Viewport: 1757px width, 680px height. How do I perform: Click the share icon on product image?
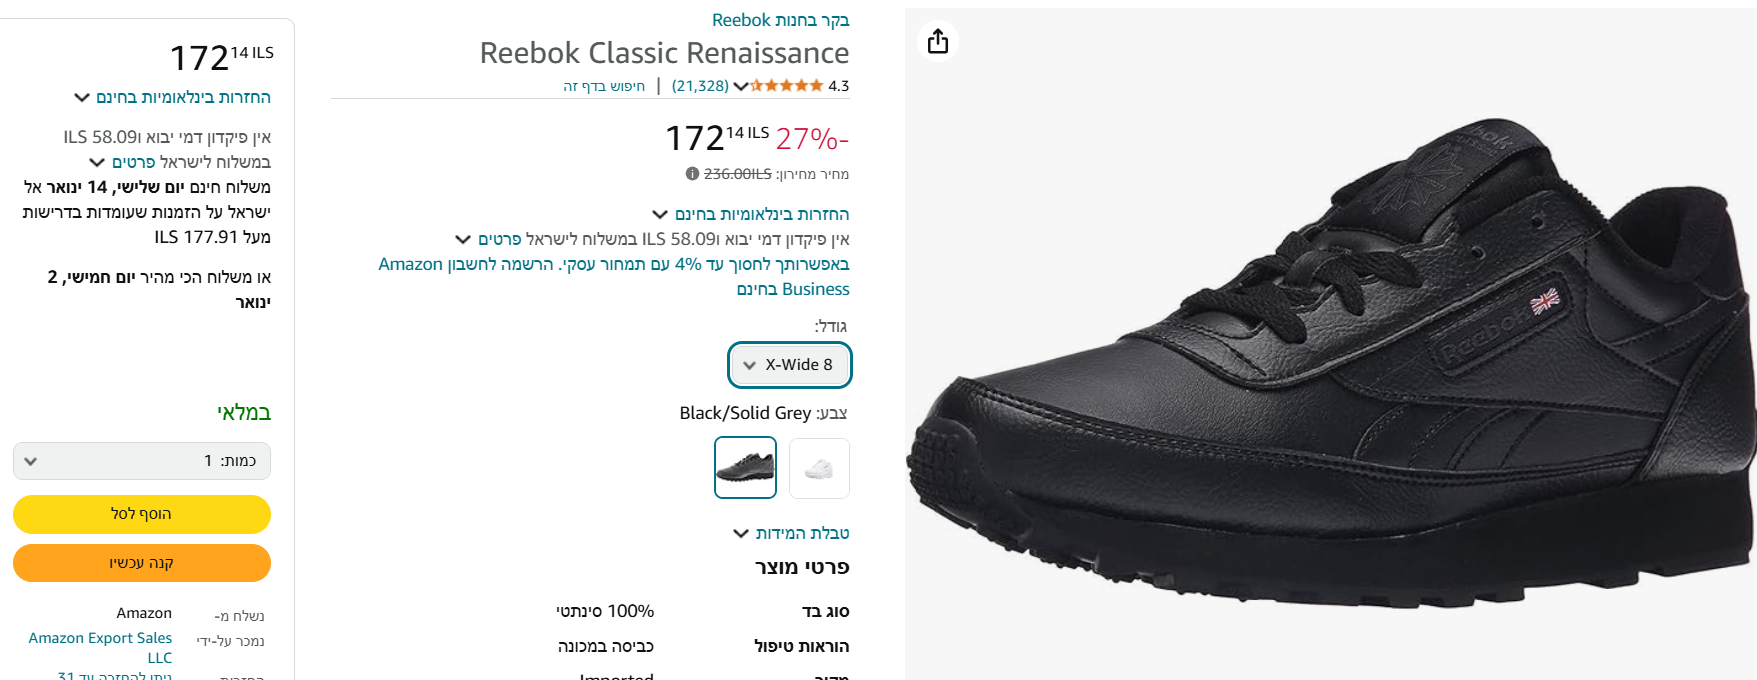point(937,41)
